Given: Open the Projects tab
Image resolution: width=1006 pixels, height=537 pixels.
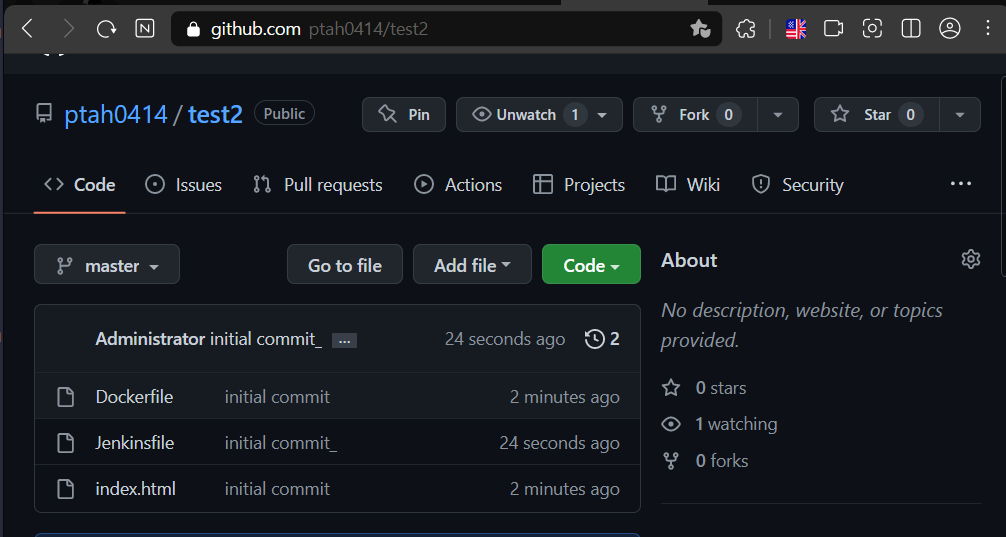Looking at the screenshot, I should point(579,185).
